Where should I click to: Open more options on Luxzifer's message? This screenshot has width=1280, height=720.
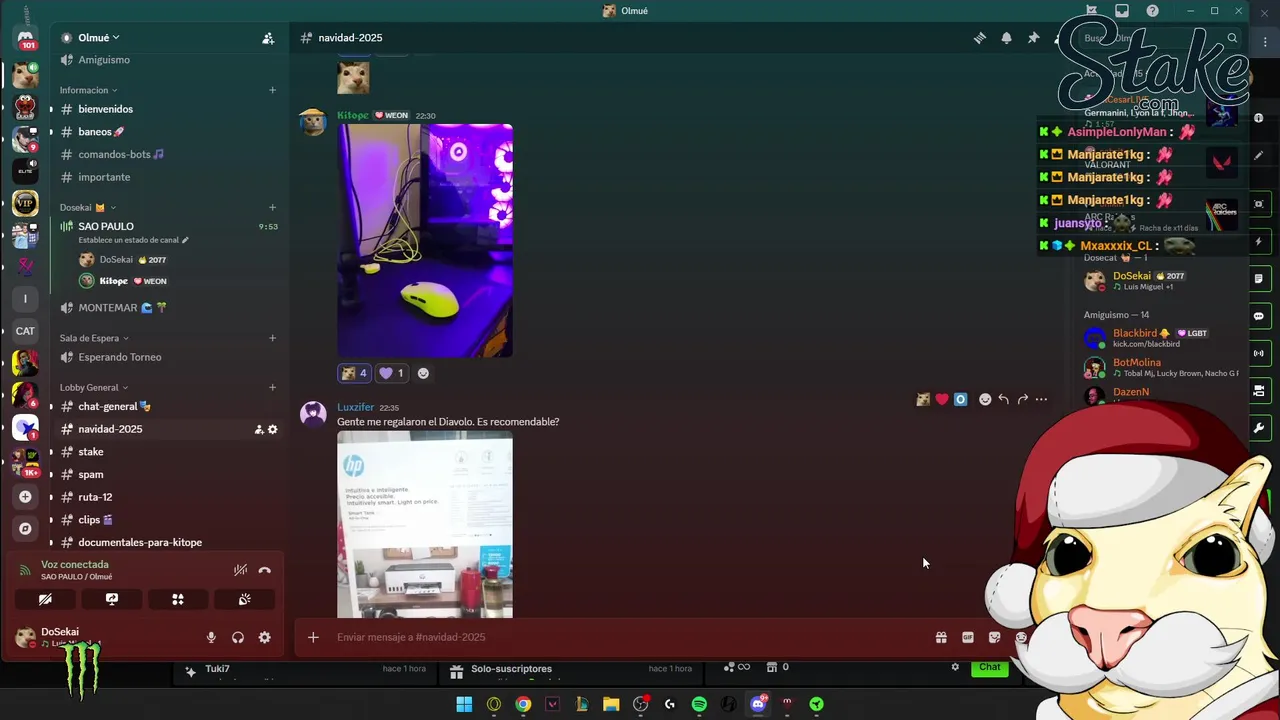click(1041, 399)
